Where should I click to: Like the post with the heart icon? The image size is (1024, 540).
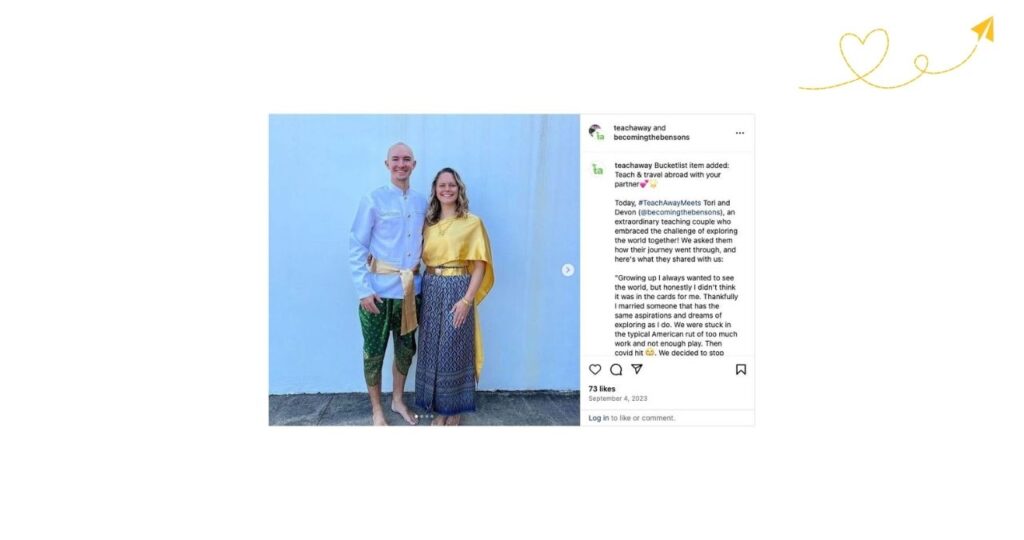pyautogui.click(x=595, y=370)
